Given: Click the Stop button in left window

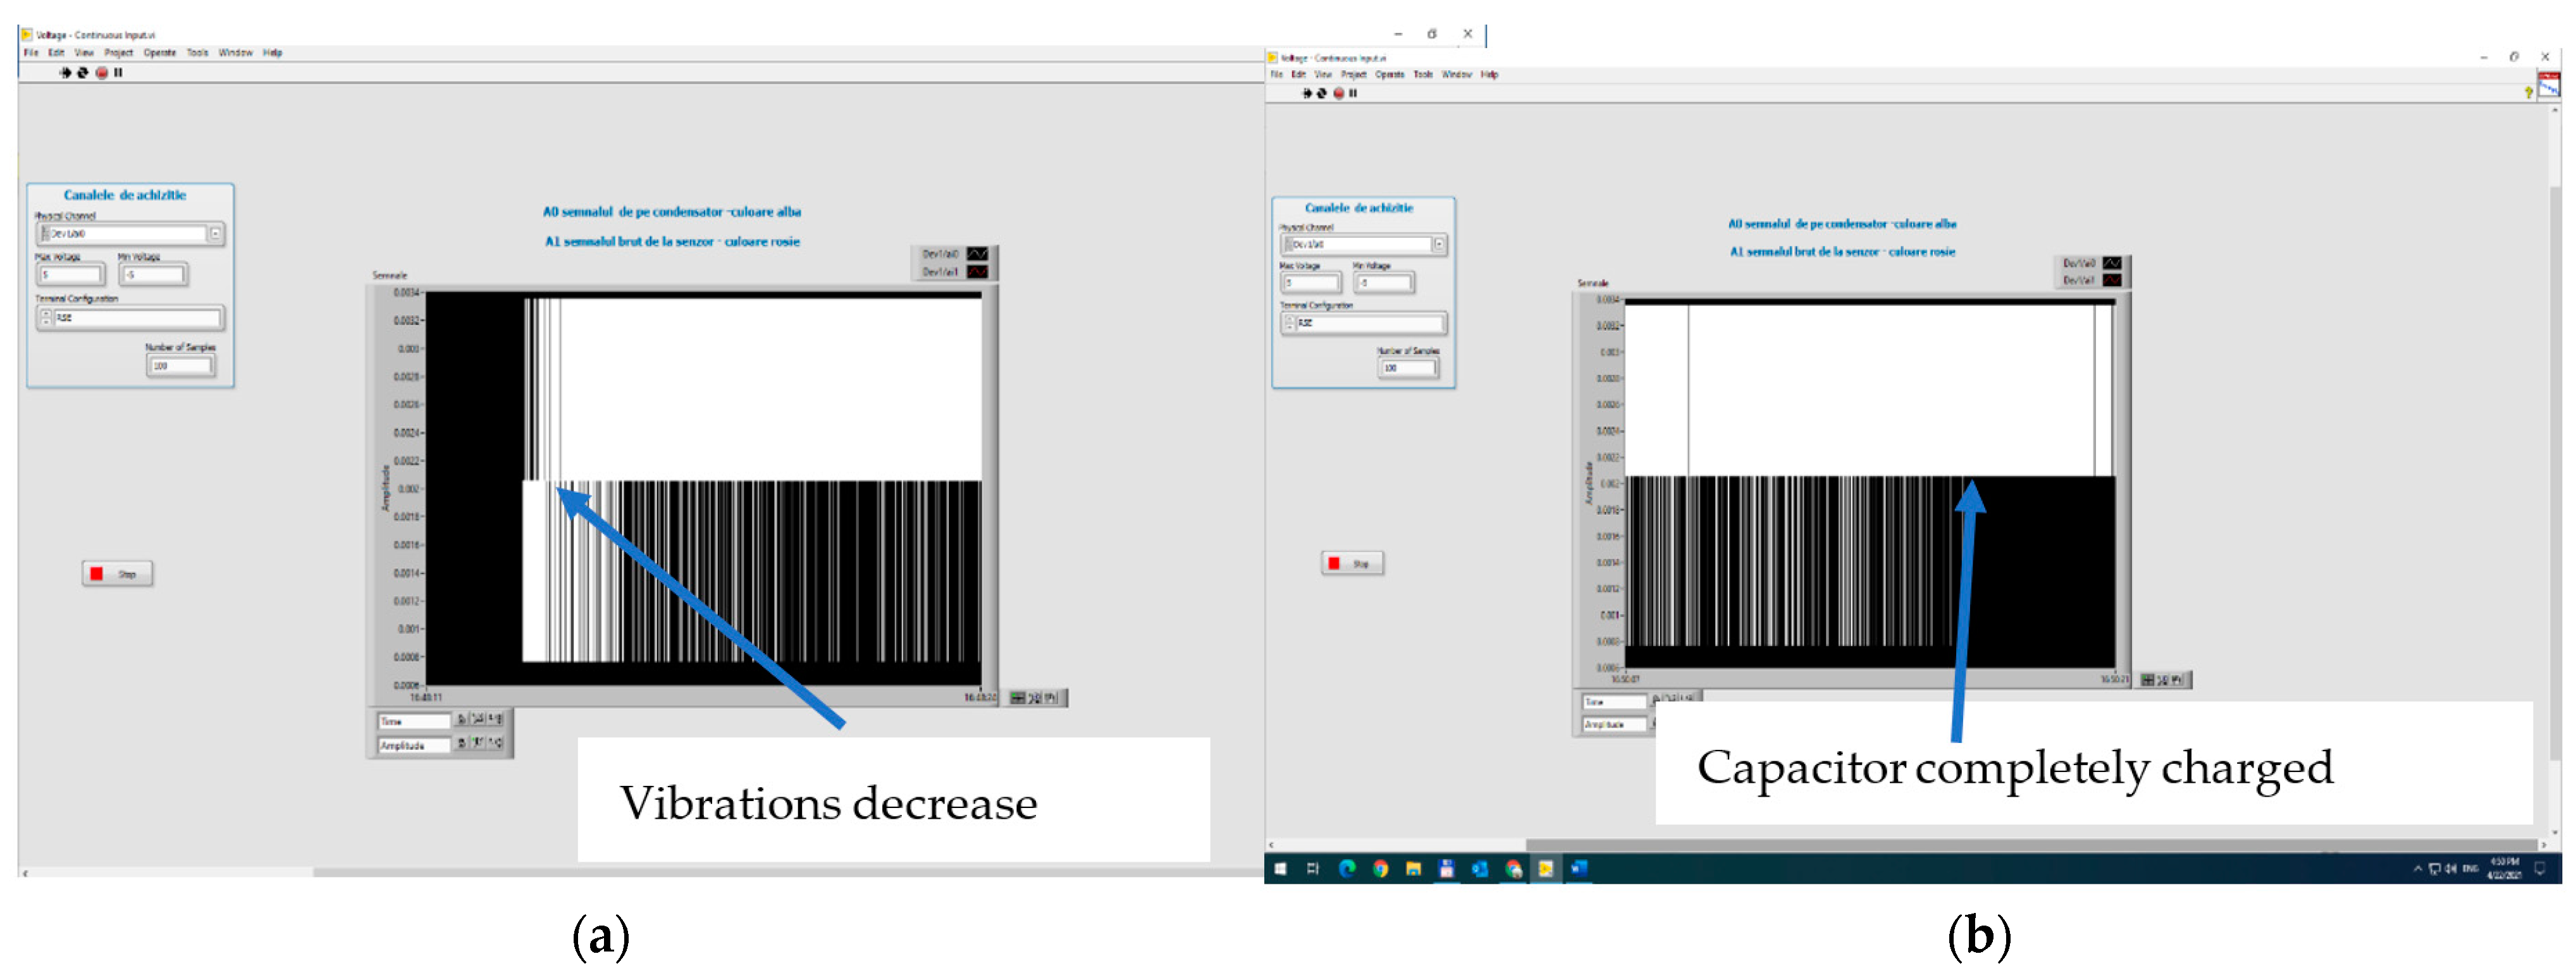Looking at the screenshot, I should [x=117, y=574].
